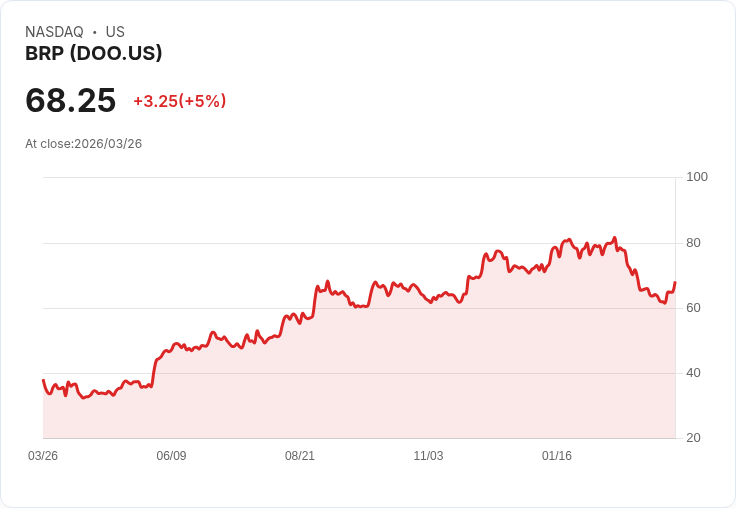Select the 60 y-axis label

(693, 307)
